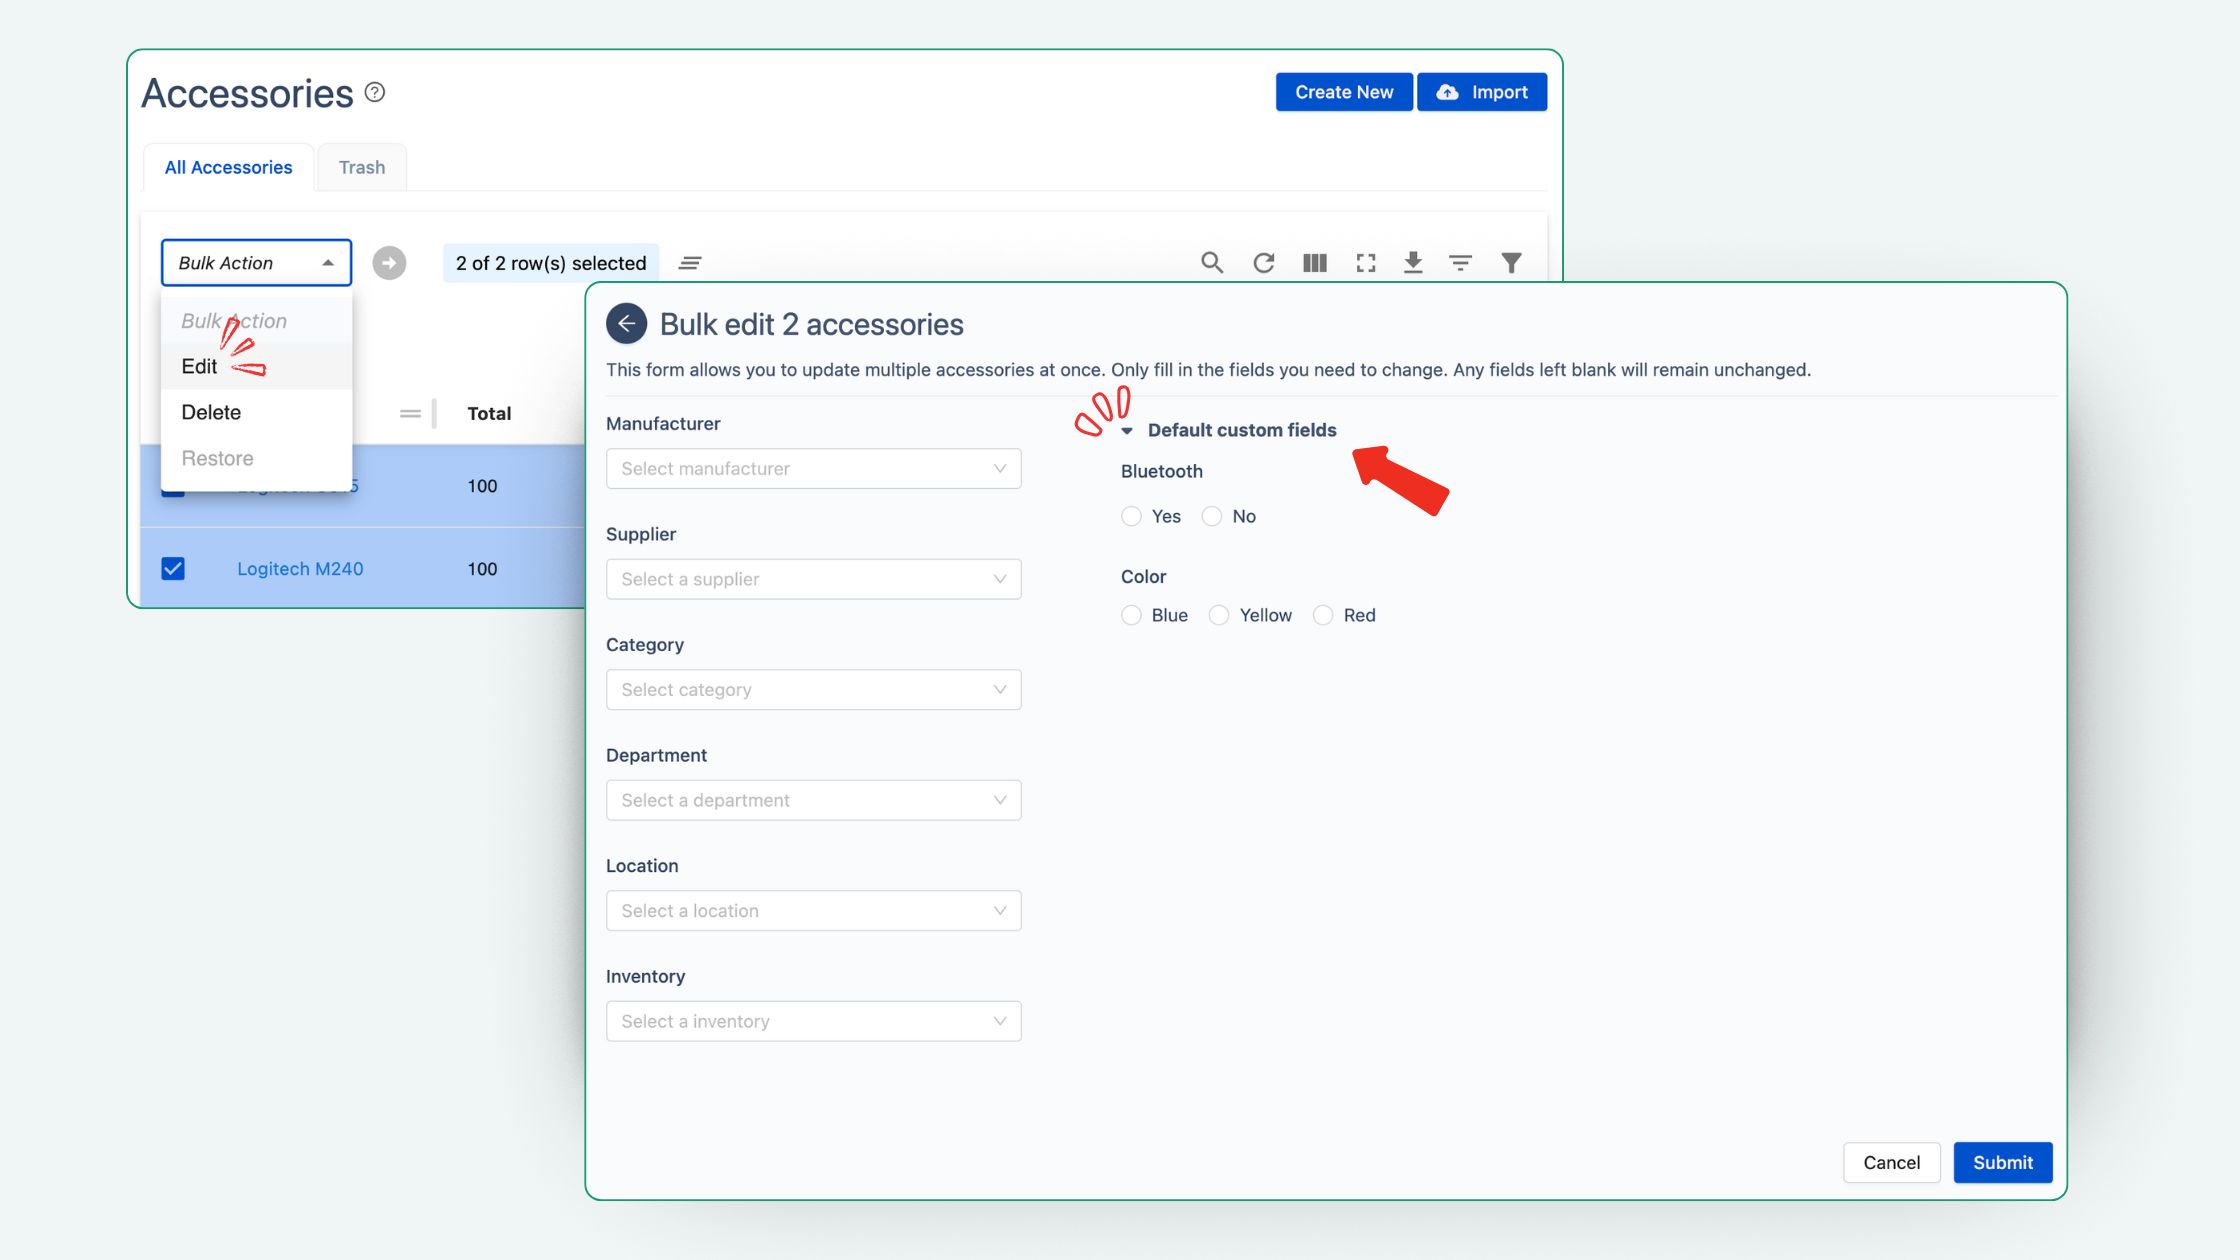The image size is (2240, 1260).
Task: Uncheck the Logitech M240 row checkbox
Action: (x=173, y=568)
